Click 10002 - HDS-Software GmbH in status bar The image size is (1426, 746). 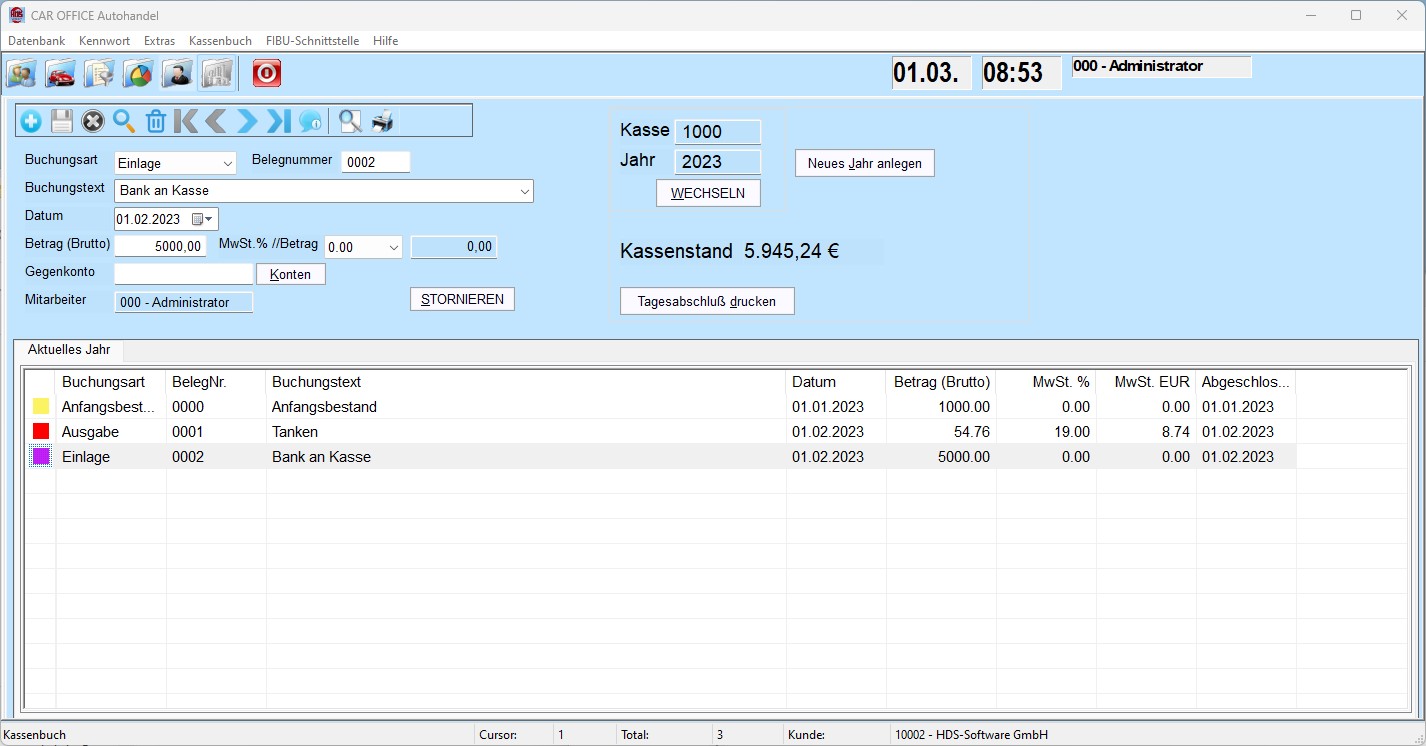click(x=972, y=735)
